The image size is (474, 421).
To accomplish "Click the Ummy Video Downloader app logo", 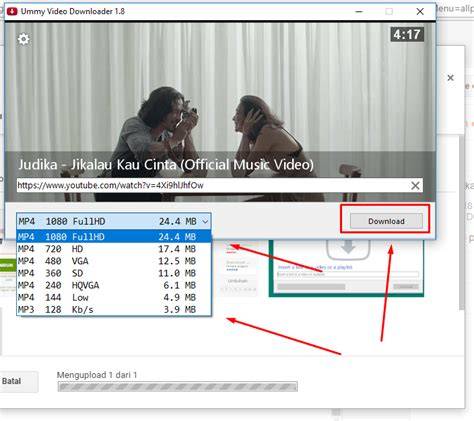I will [x=12, y=11].
